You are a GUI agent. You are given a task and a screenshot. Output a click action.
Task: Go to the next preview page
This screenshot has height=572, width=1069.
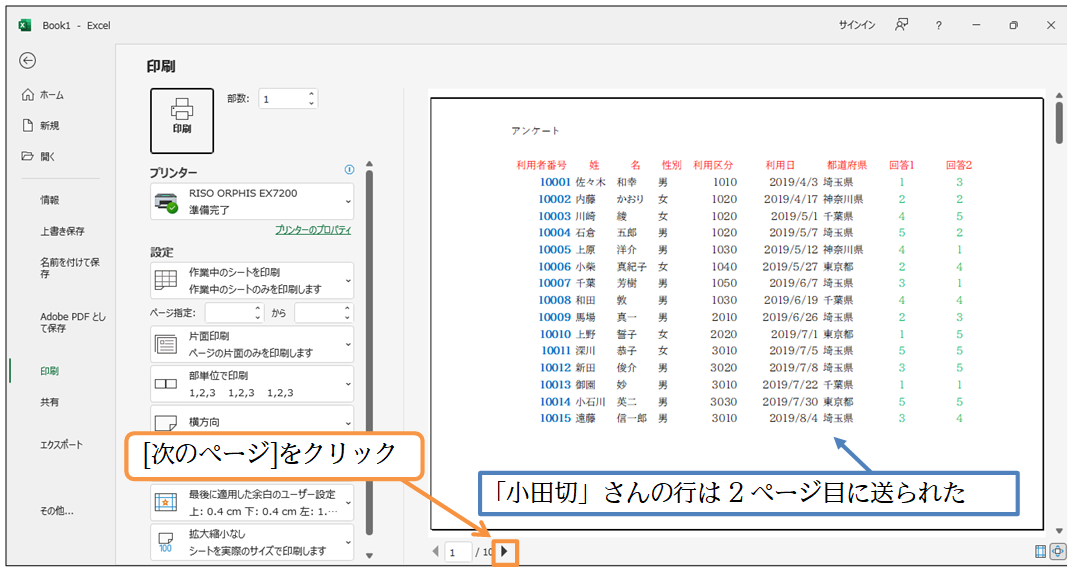pyautogui.click(x=505, y=551)
